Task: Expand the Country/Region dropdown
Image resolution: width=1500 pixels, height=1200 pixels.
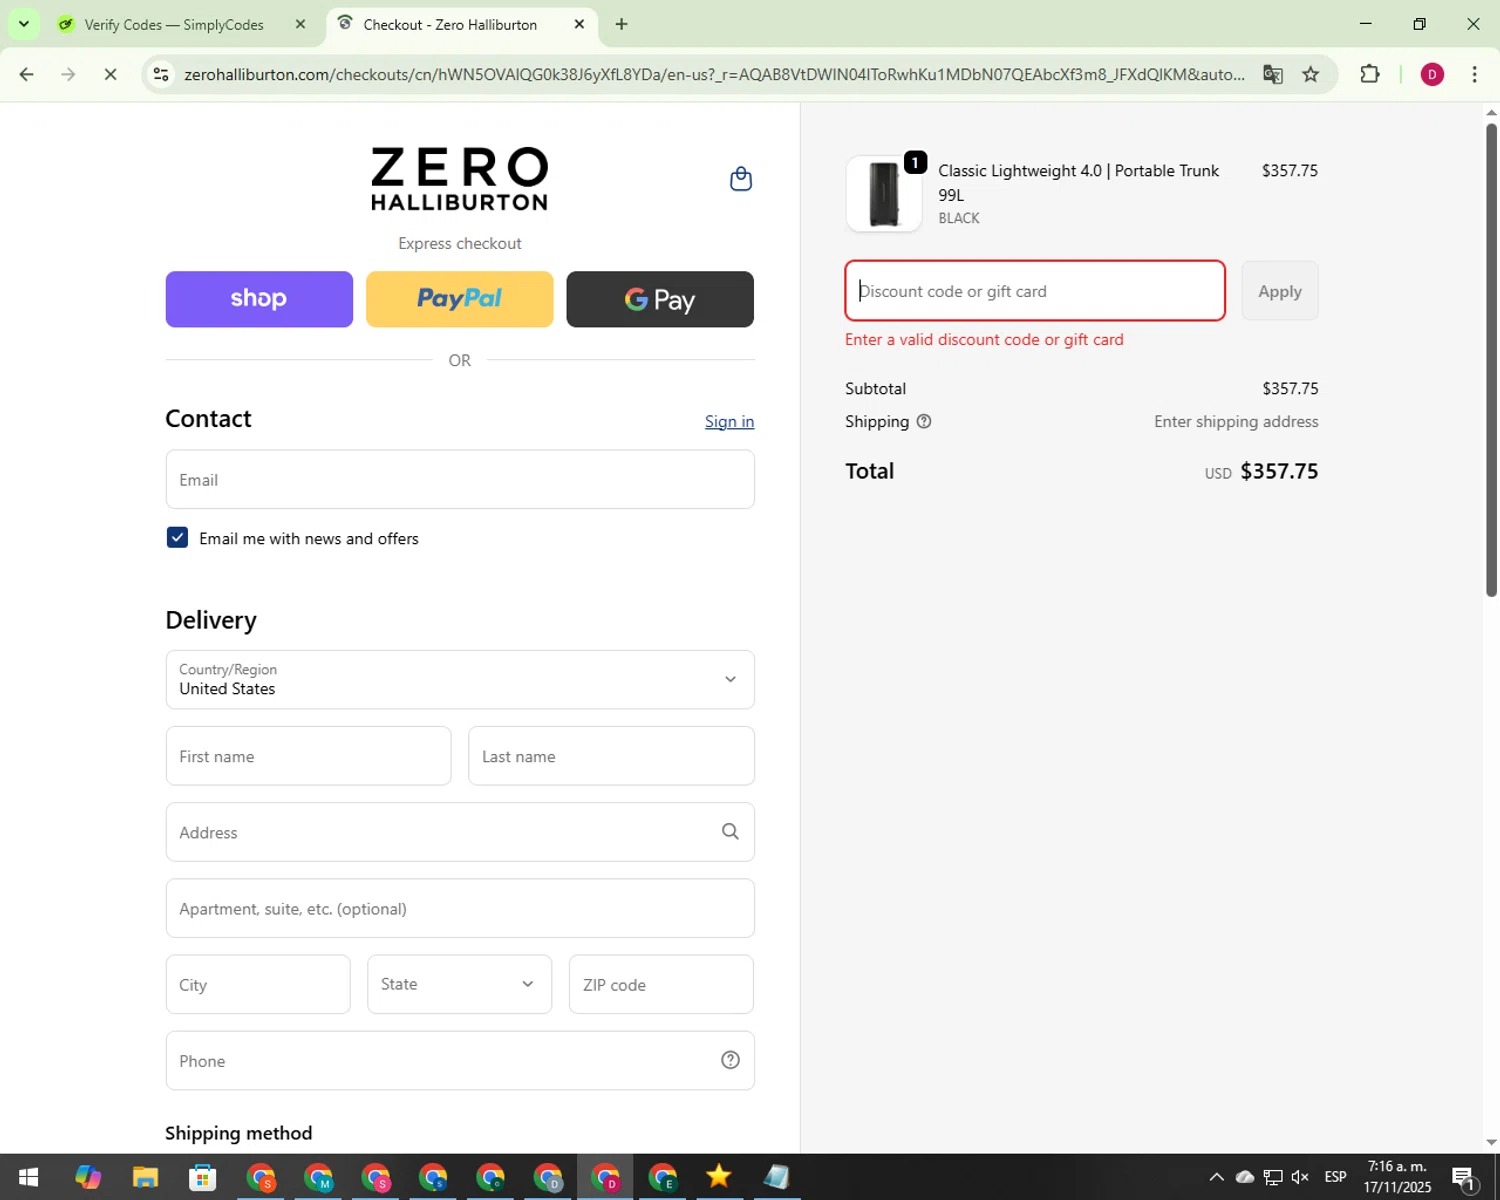Action: 460,680
